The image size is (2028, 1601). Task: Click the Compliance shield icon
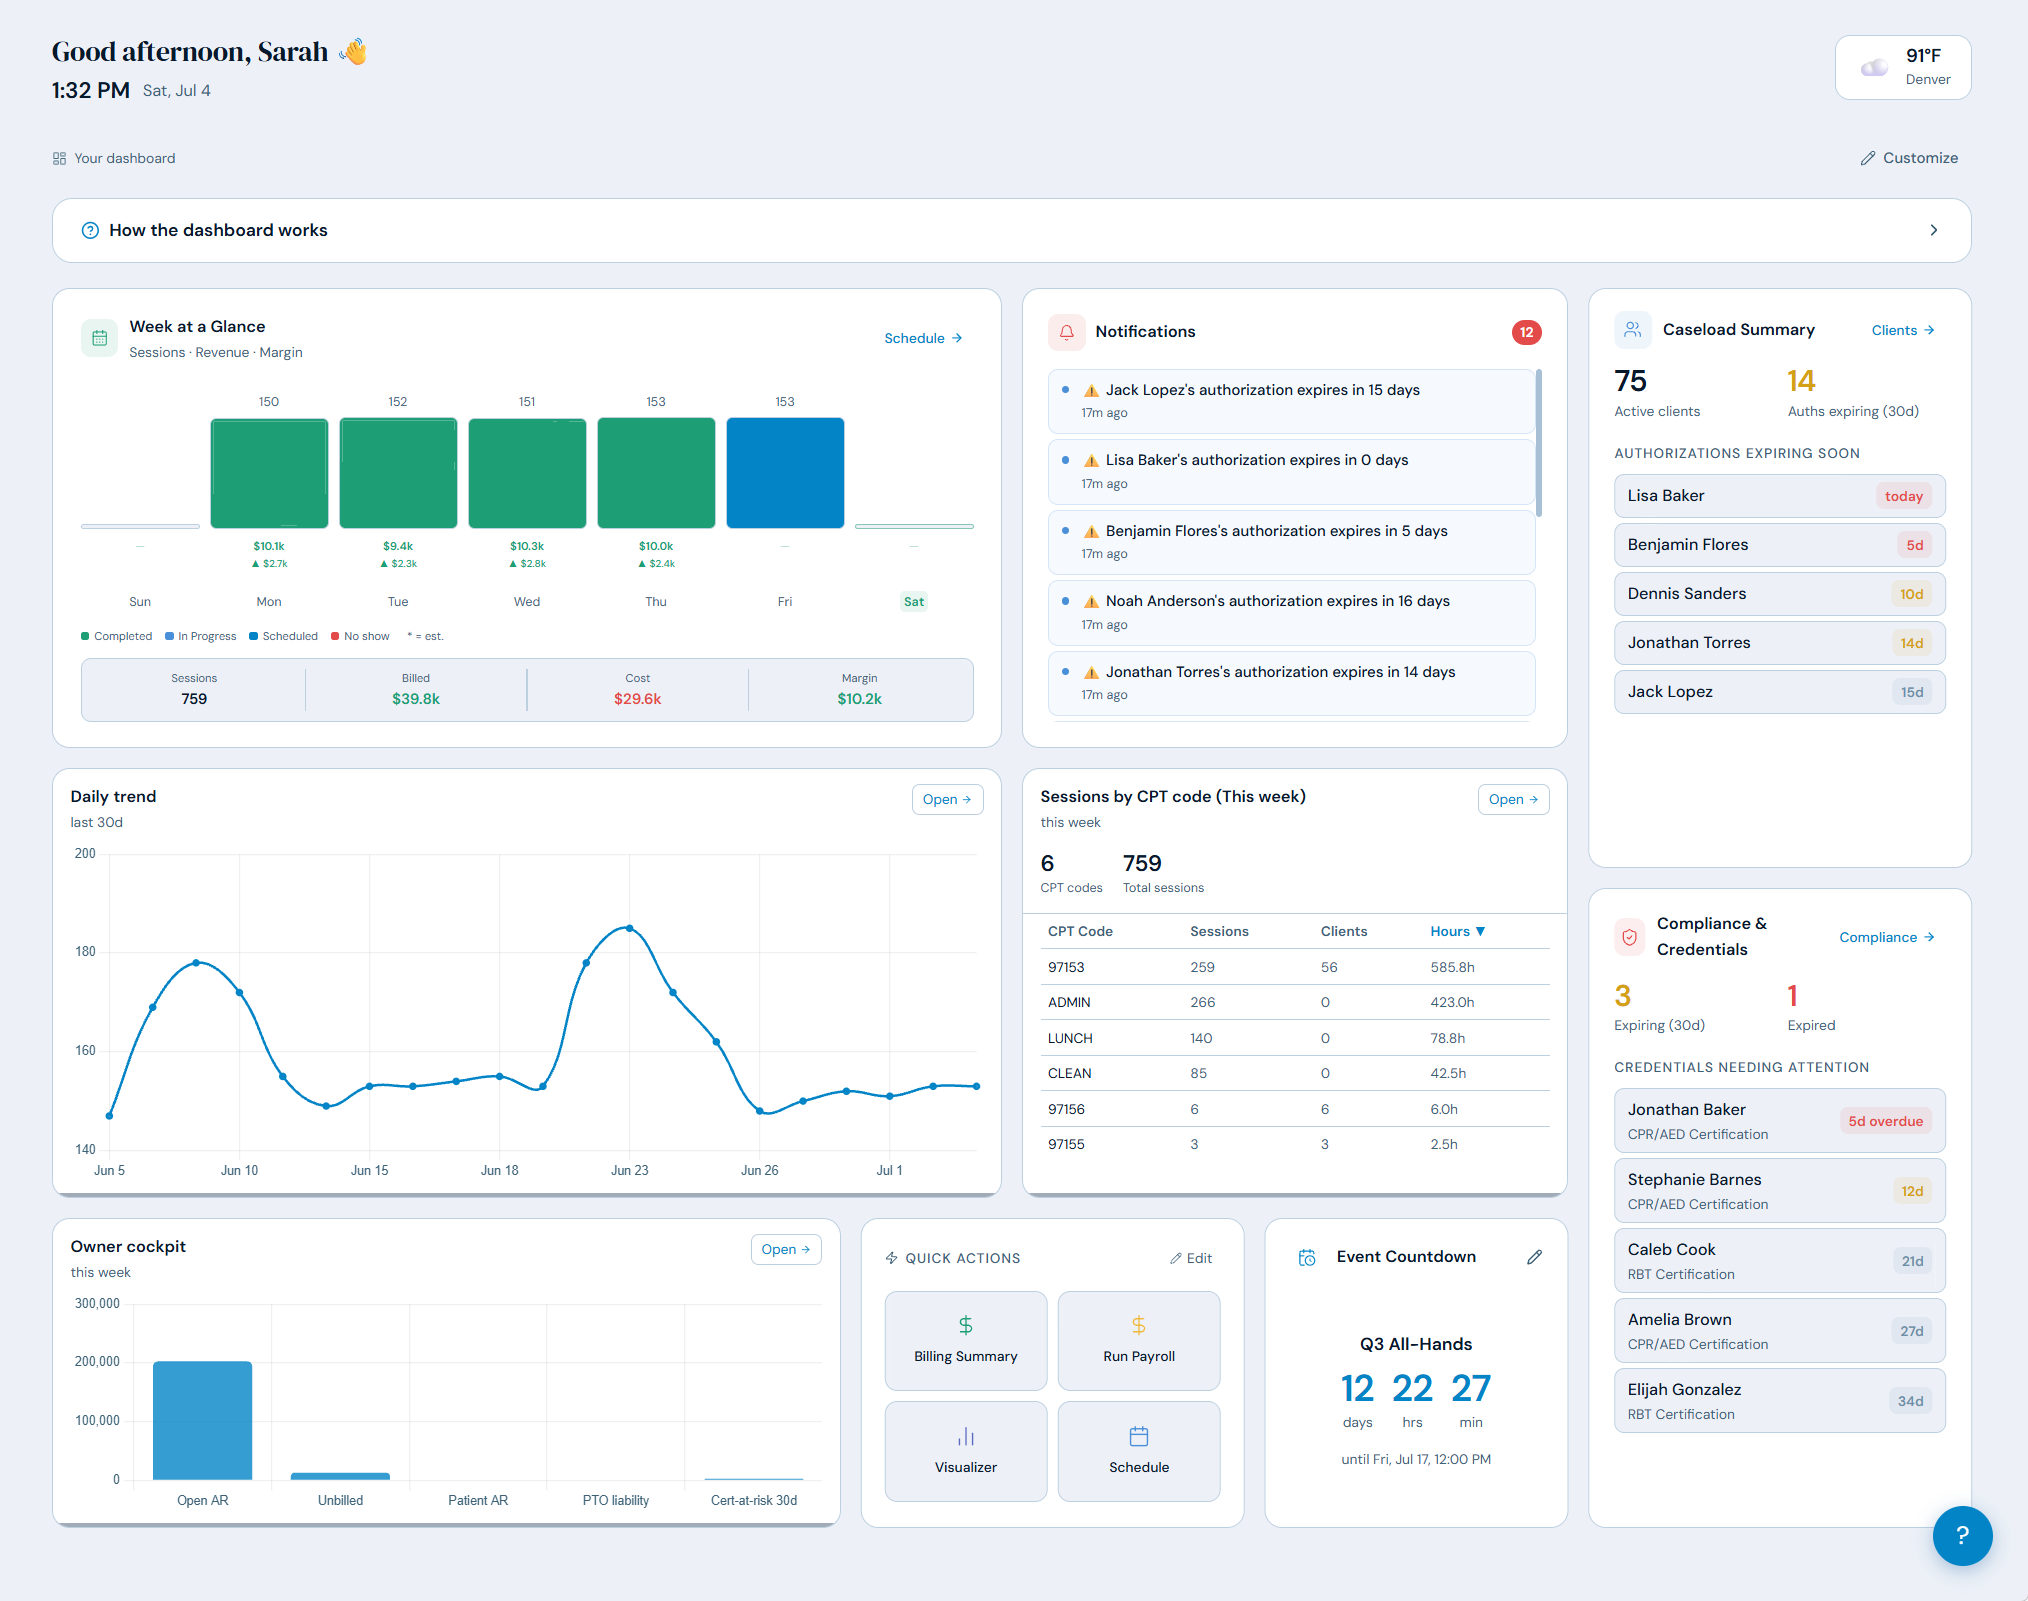point(1630,937)
